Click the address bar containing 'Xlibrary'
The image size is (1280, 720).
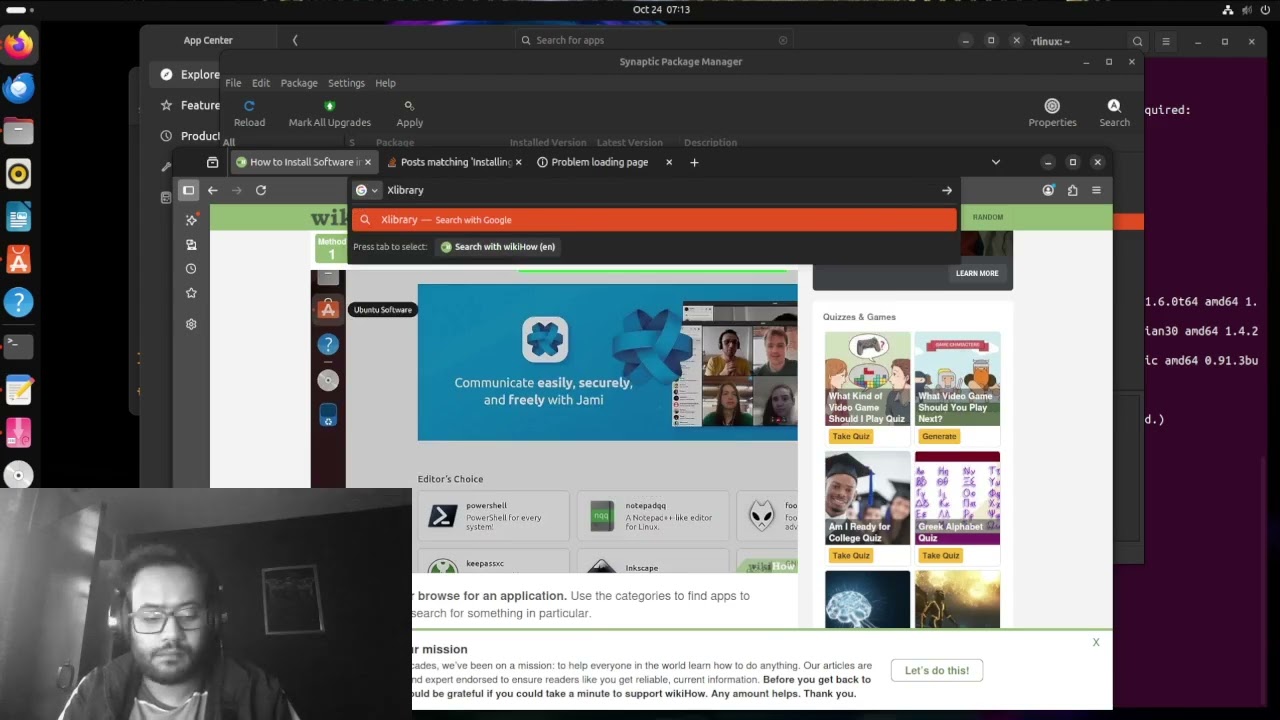pos(654,190)
